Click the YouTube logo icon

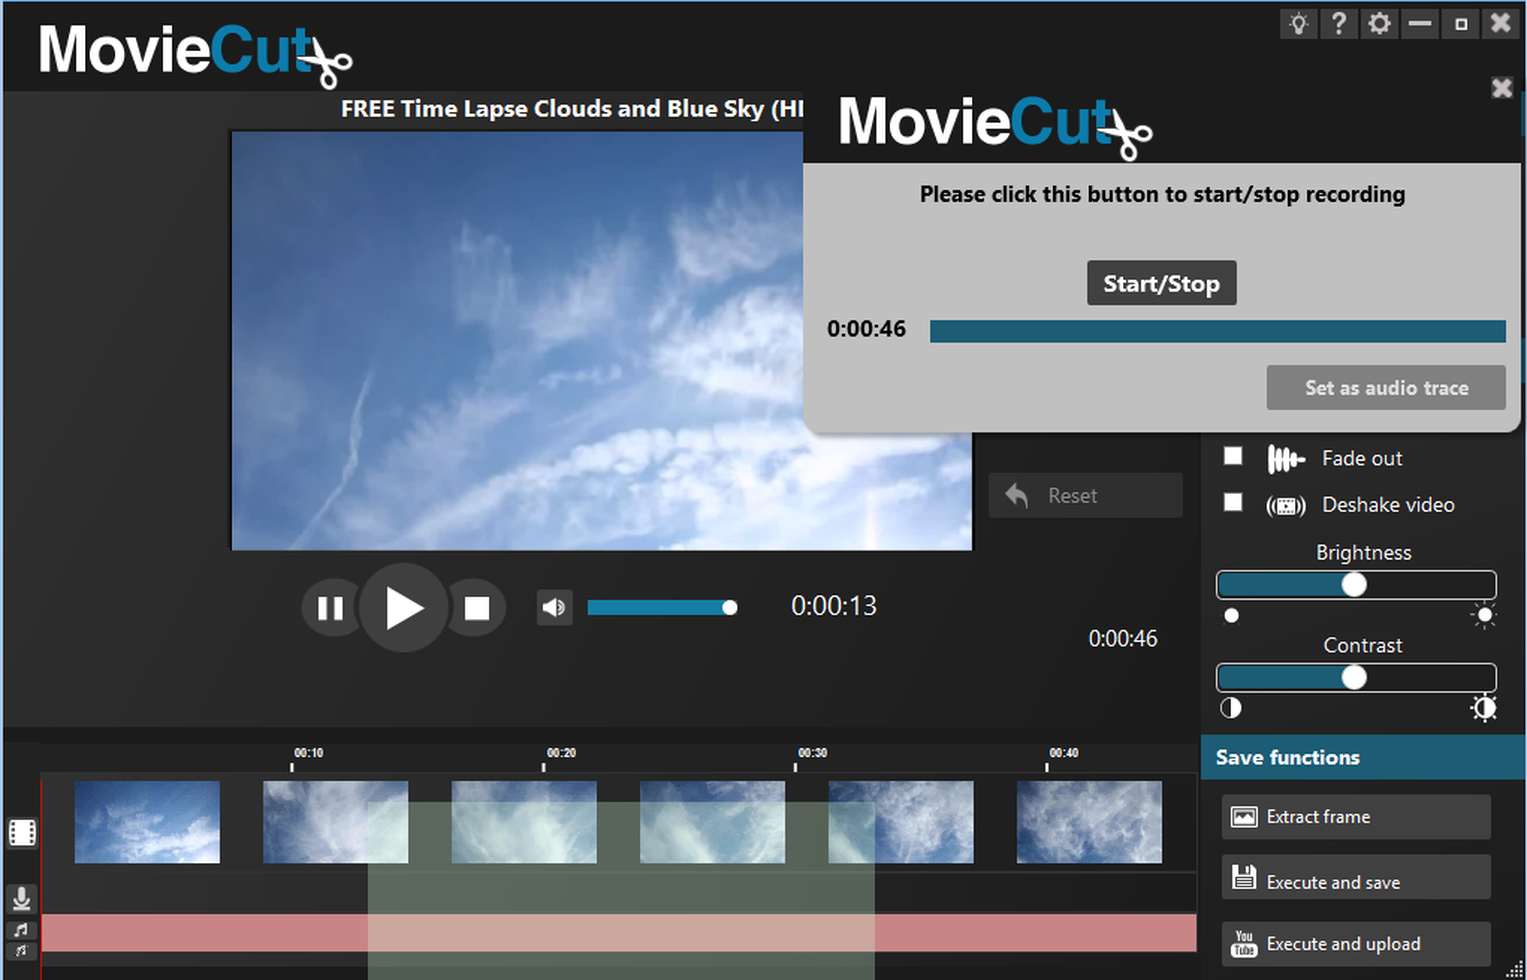pos(1244,944)
